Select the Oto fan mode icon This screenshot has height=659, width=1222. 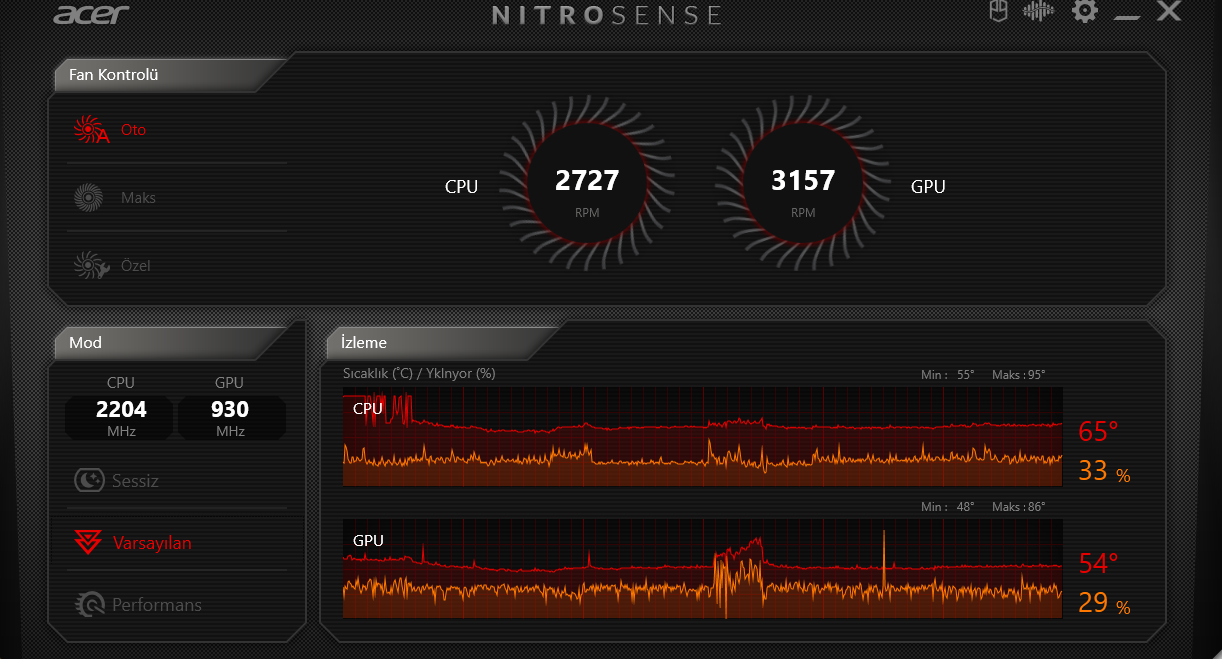(90, 130)
